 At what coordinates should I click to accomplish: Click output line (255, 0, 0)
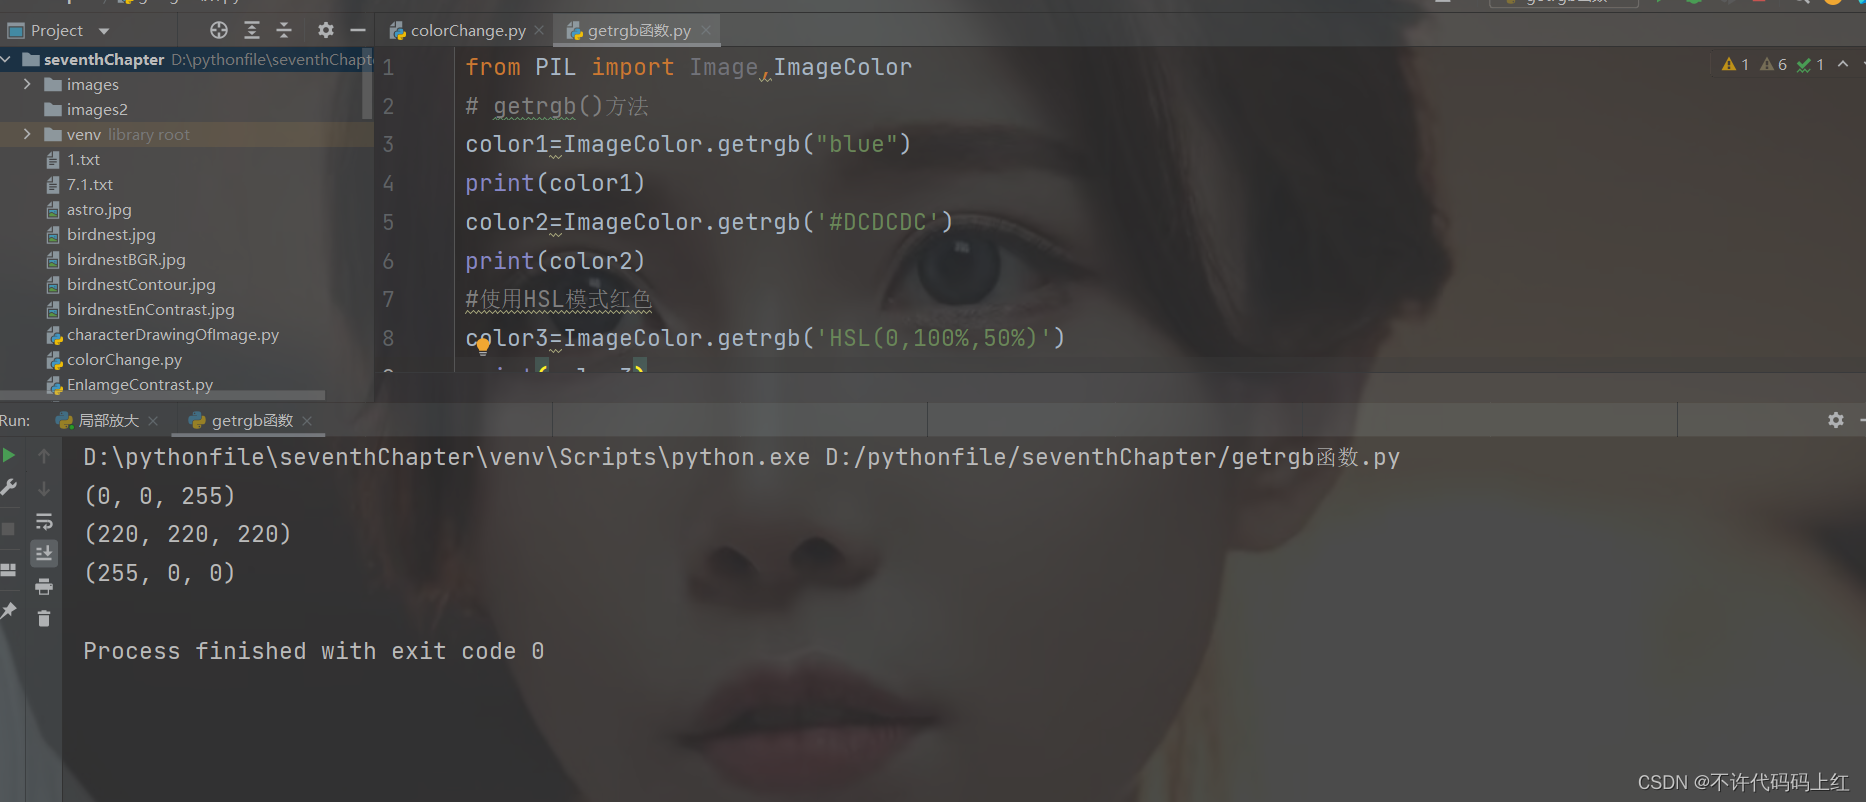click(x=160, y=573)
